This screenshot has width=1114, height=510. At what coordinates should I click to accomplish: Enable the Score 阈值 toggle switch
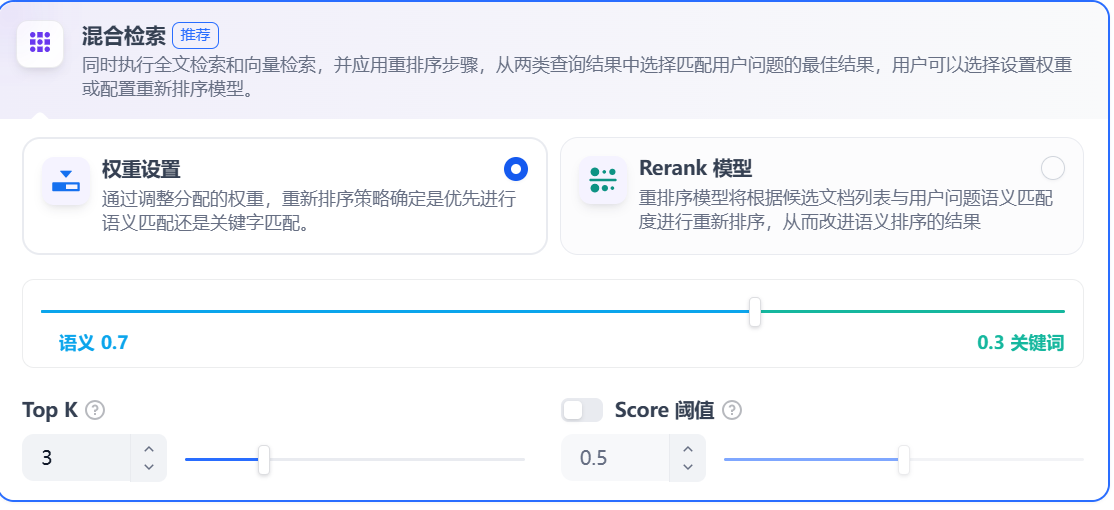tap(582, 410)
